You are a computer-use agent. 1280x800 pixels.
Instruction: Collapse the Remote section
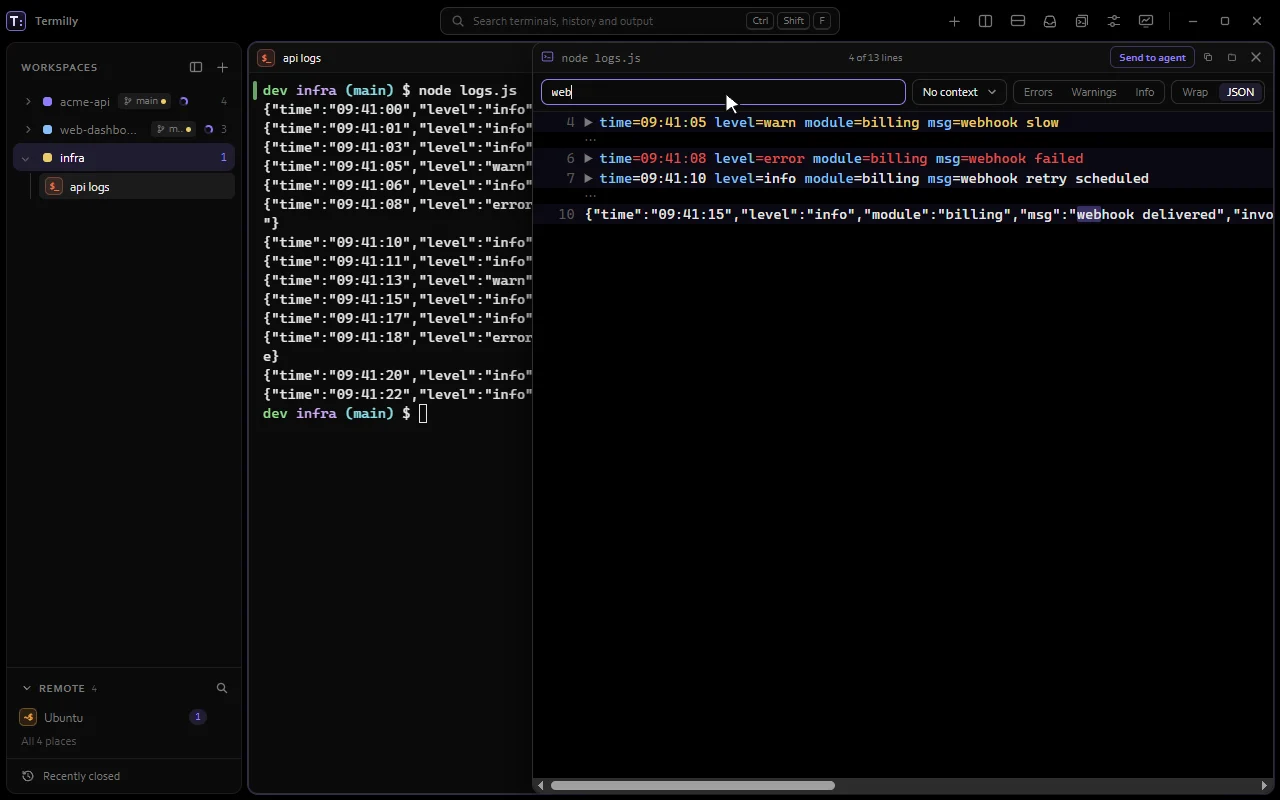[x=27, y=688]
